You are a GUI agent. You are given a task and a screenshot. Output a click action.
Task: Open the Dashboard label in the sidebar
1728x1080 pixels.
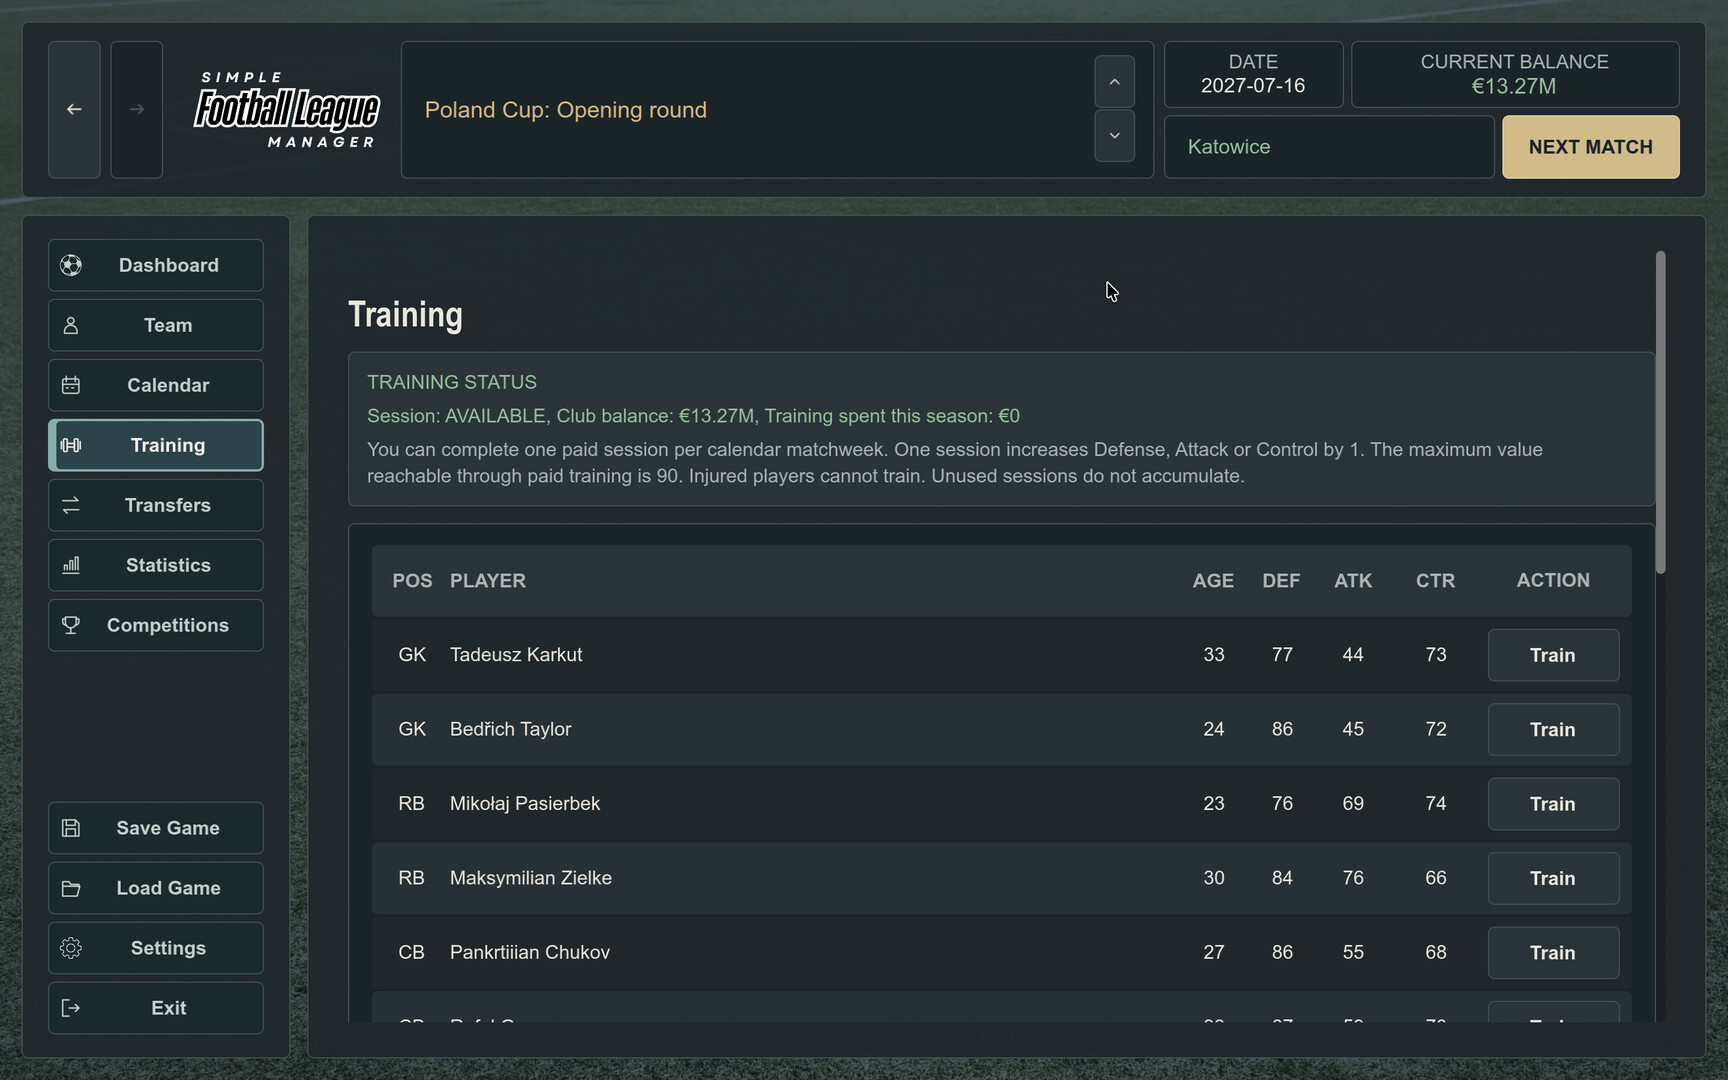click(168, 265)
